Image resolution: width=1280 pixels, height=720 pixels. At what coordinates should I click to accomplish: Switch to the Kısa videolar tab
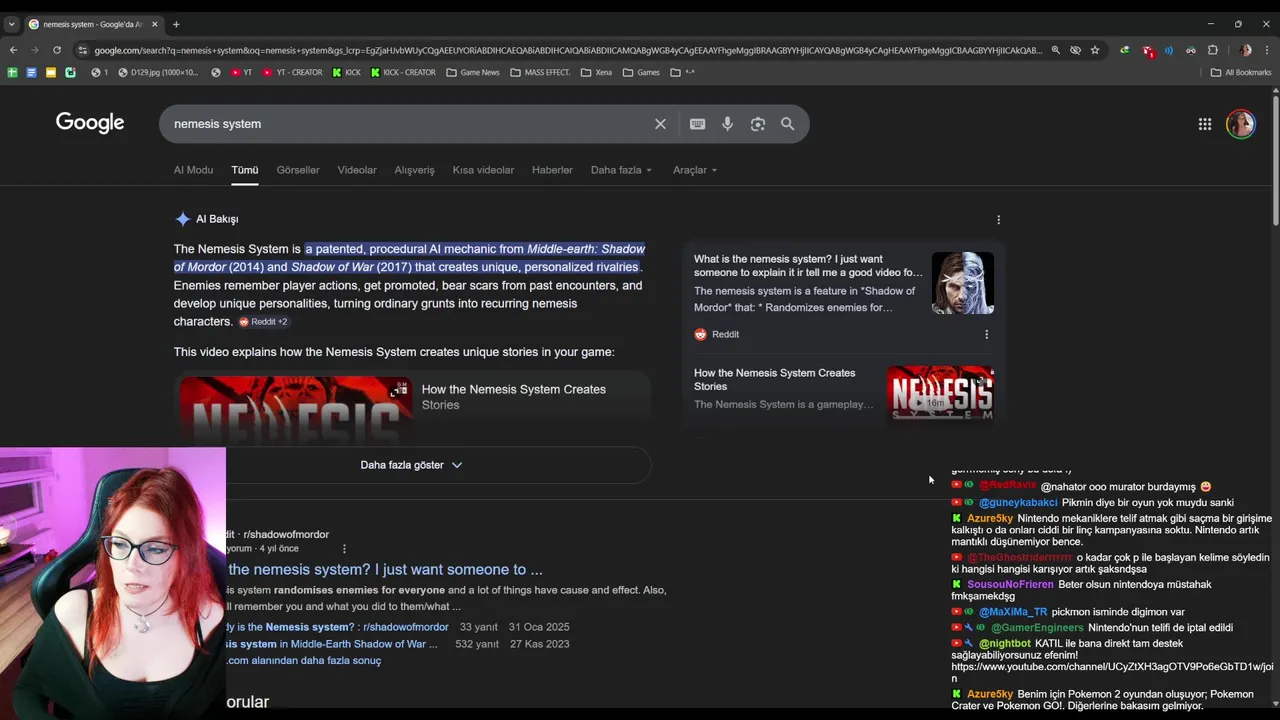click(x=483, y=170)
